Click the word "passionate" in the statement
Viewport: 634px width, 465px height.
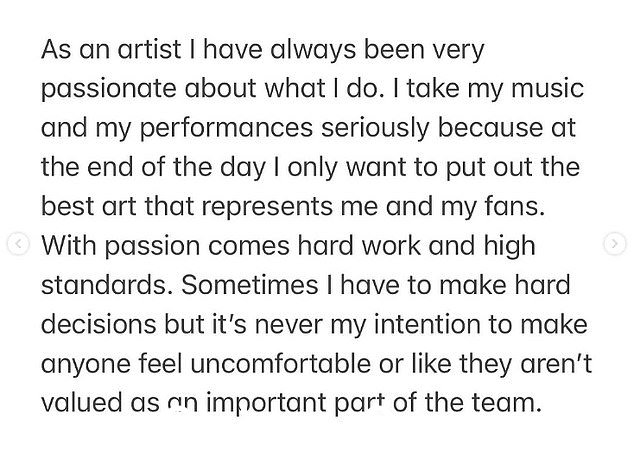click(109, 89)
